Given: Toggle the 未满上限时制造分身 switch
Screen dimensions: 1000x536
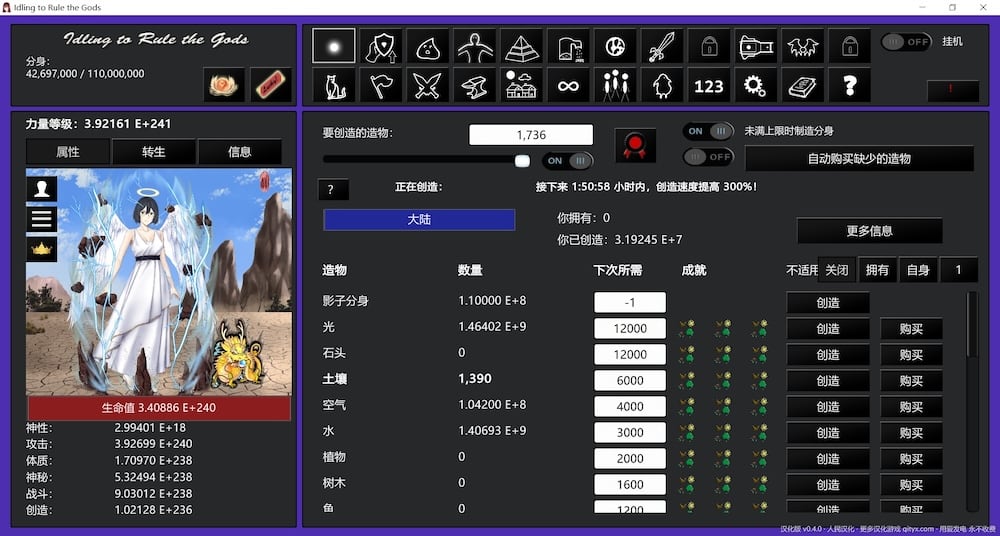Looking at the screenshot, I should pyautogui.click(x=708, y=131).
